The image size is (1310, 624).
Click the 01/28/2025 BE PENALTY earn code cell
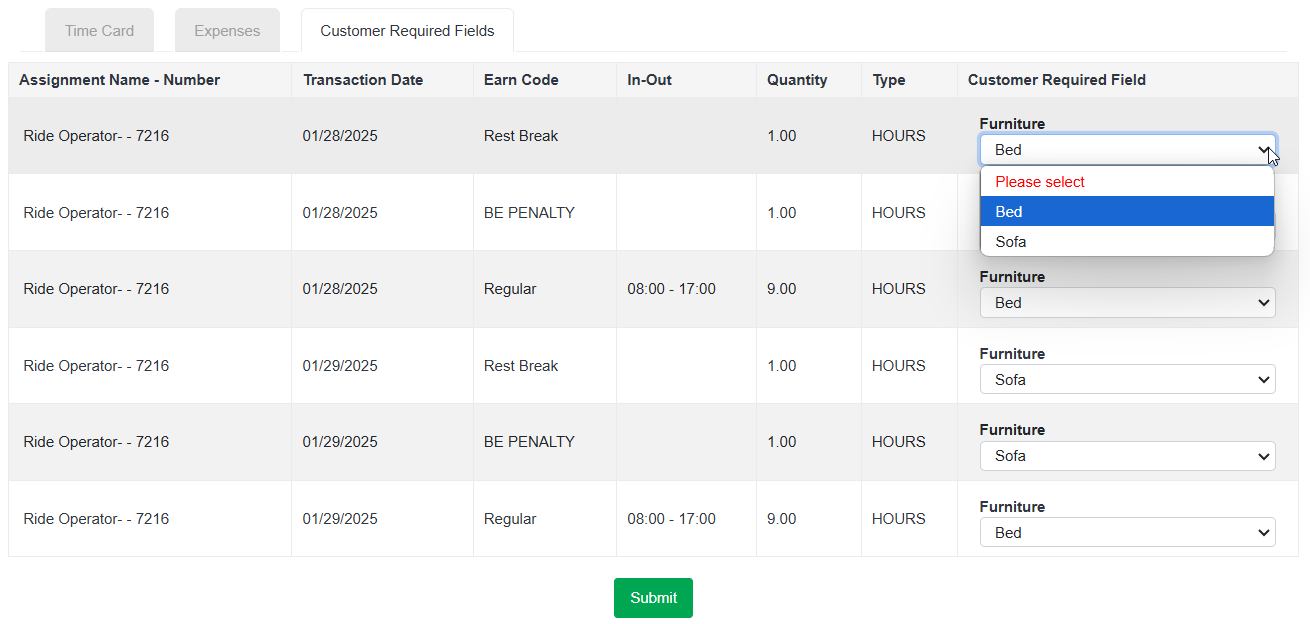[529, 213]
